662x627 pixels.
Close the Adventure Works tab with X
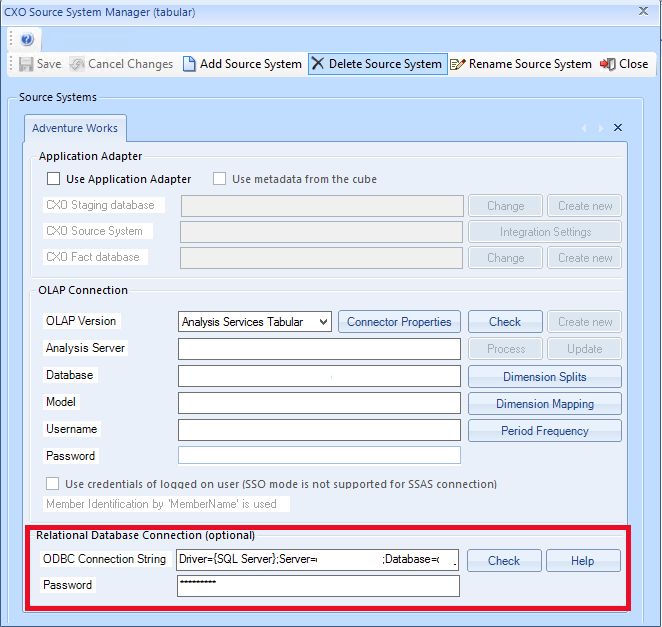click(x=618, y=128)
